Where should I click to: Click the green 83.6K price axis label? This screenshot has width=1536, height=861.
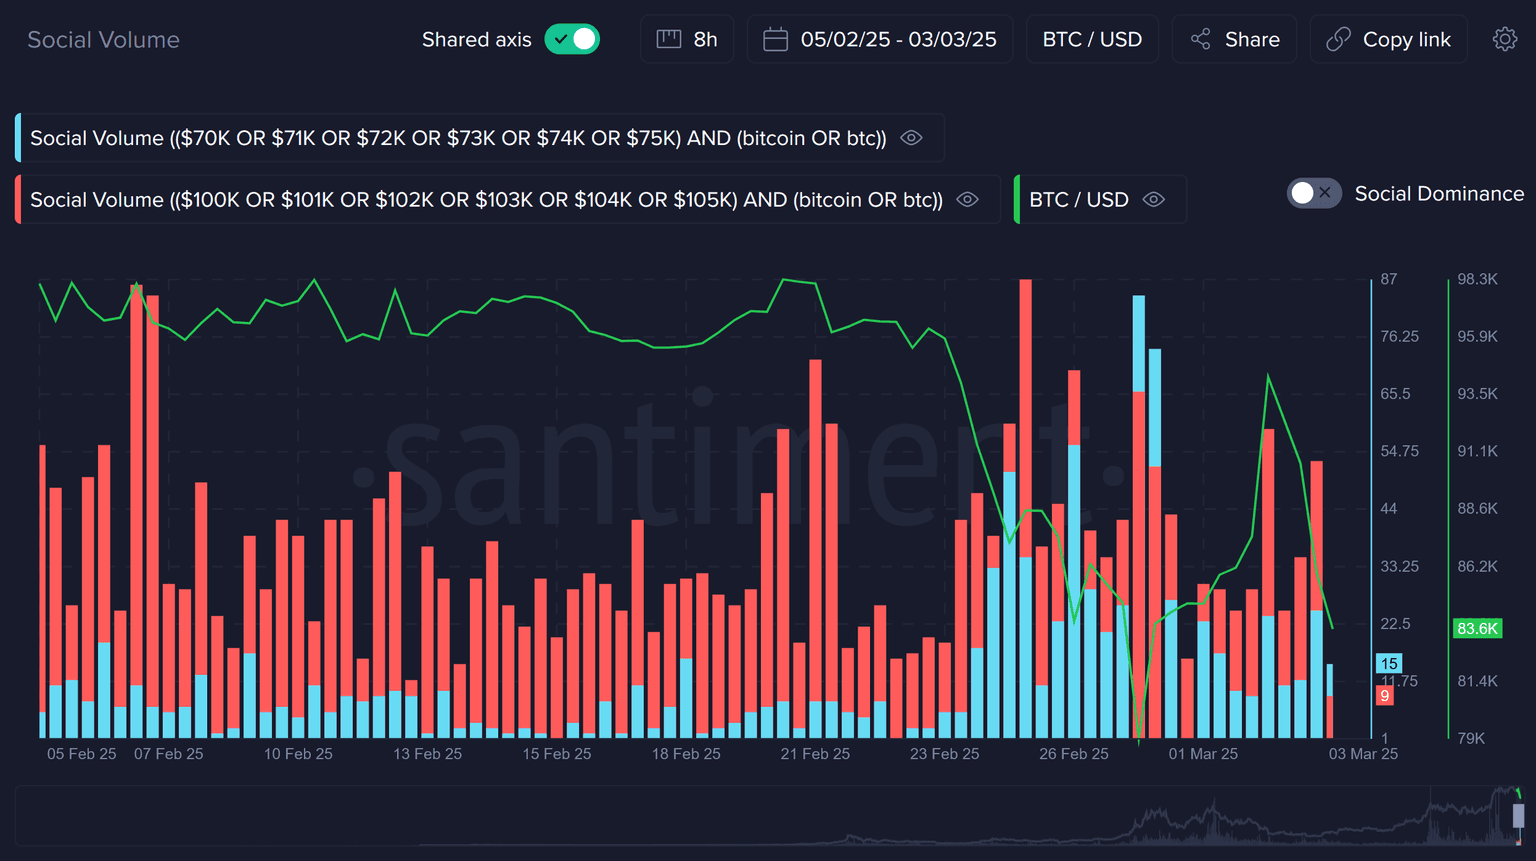(1477, 629)
